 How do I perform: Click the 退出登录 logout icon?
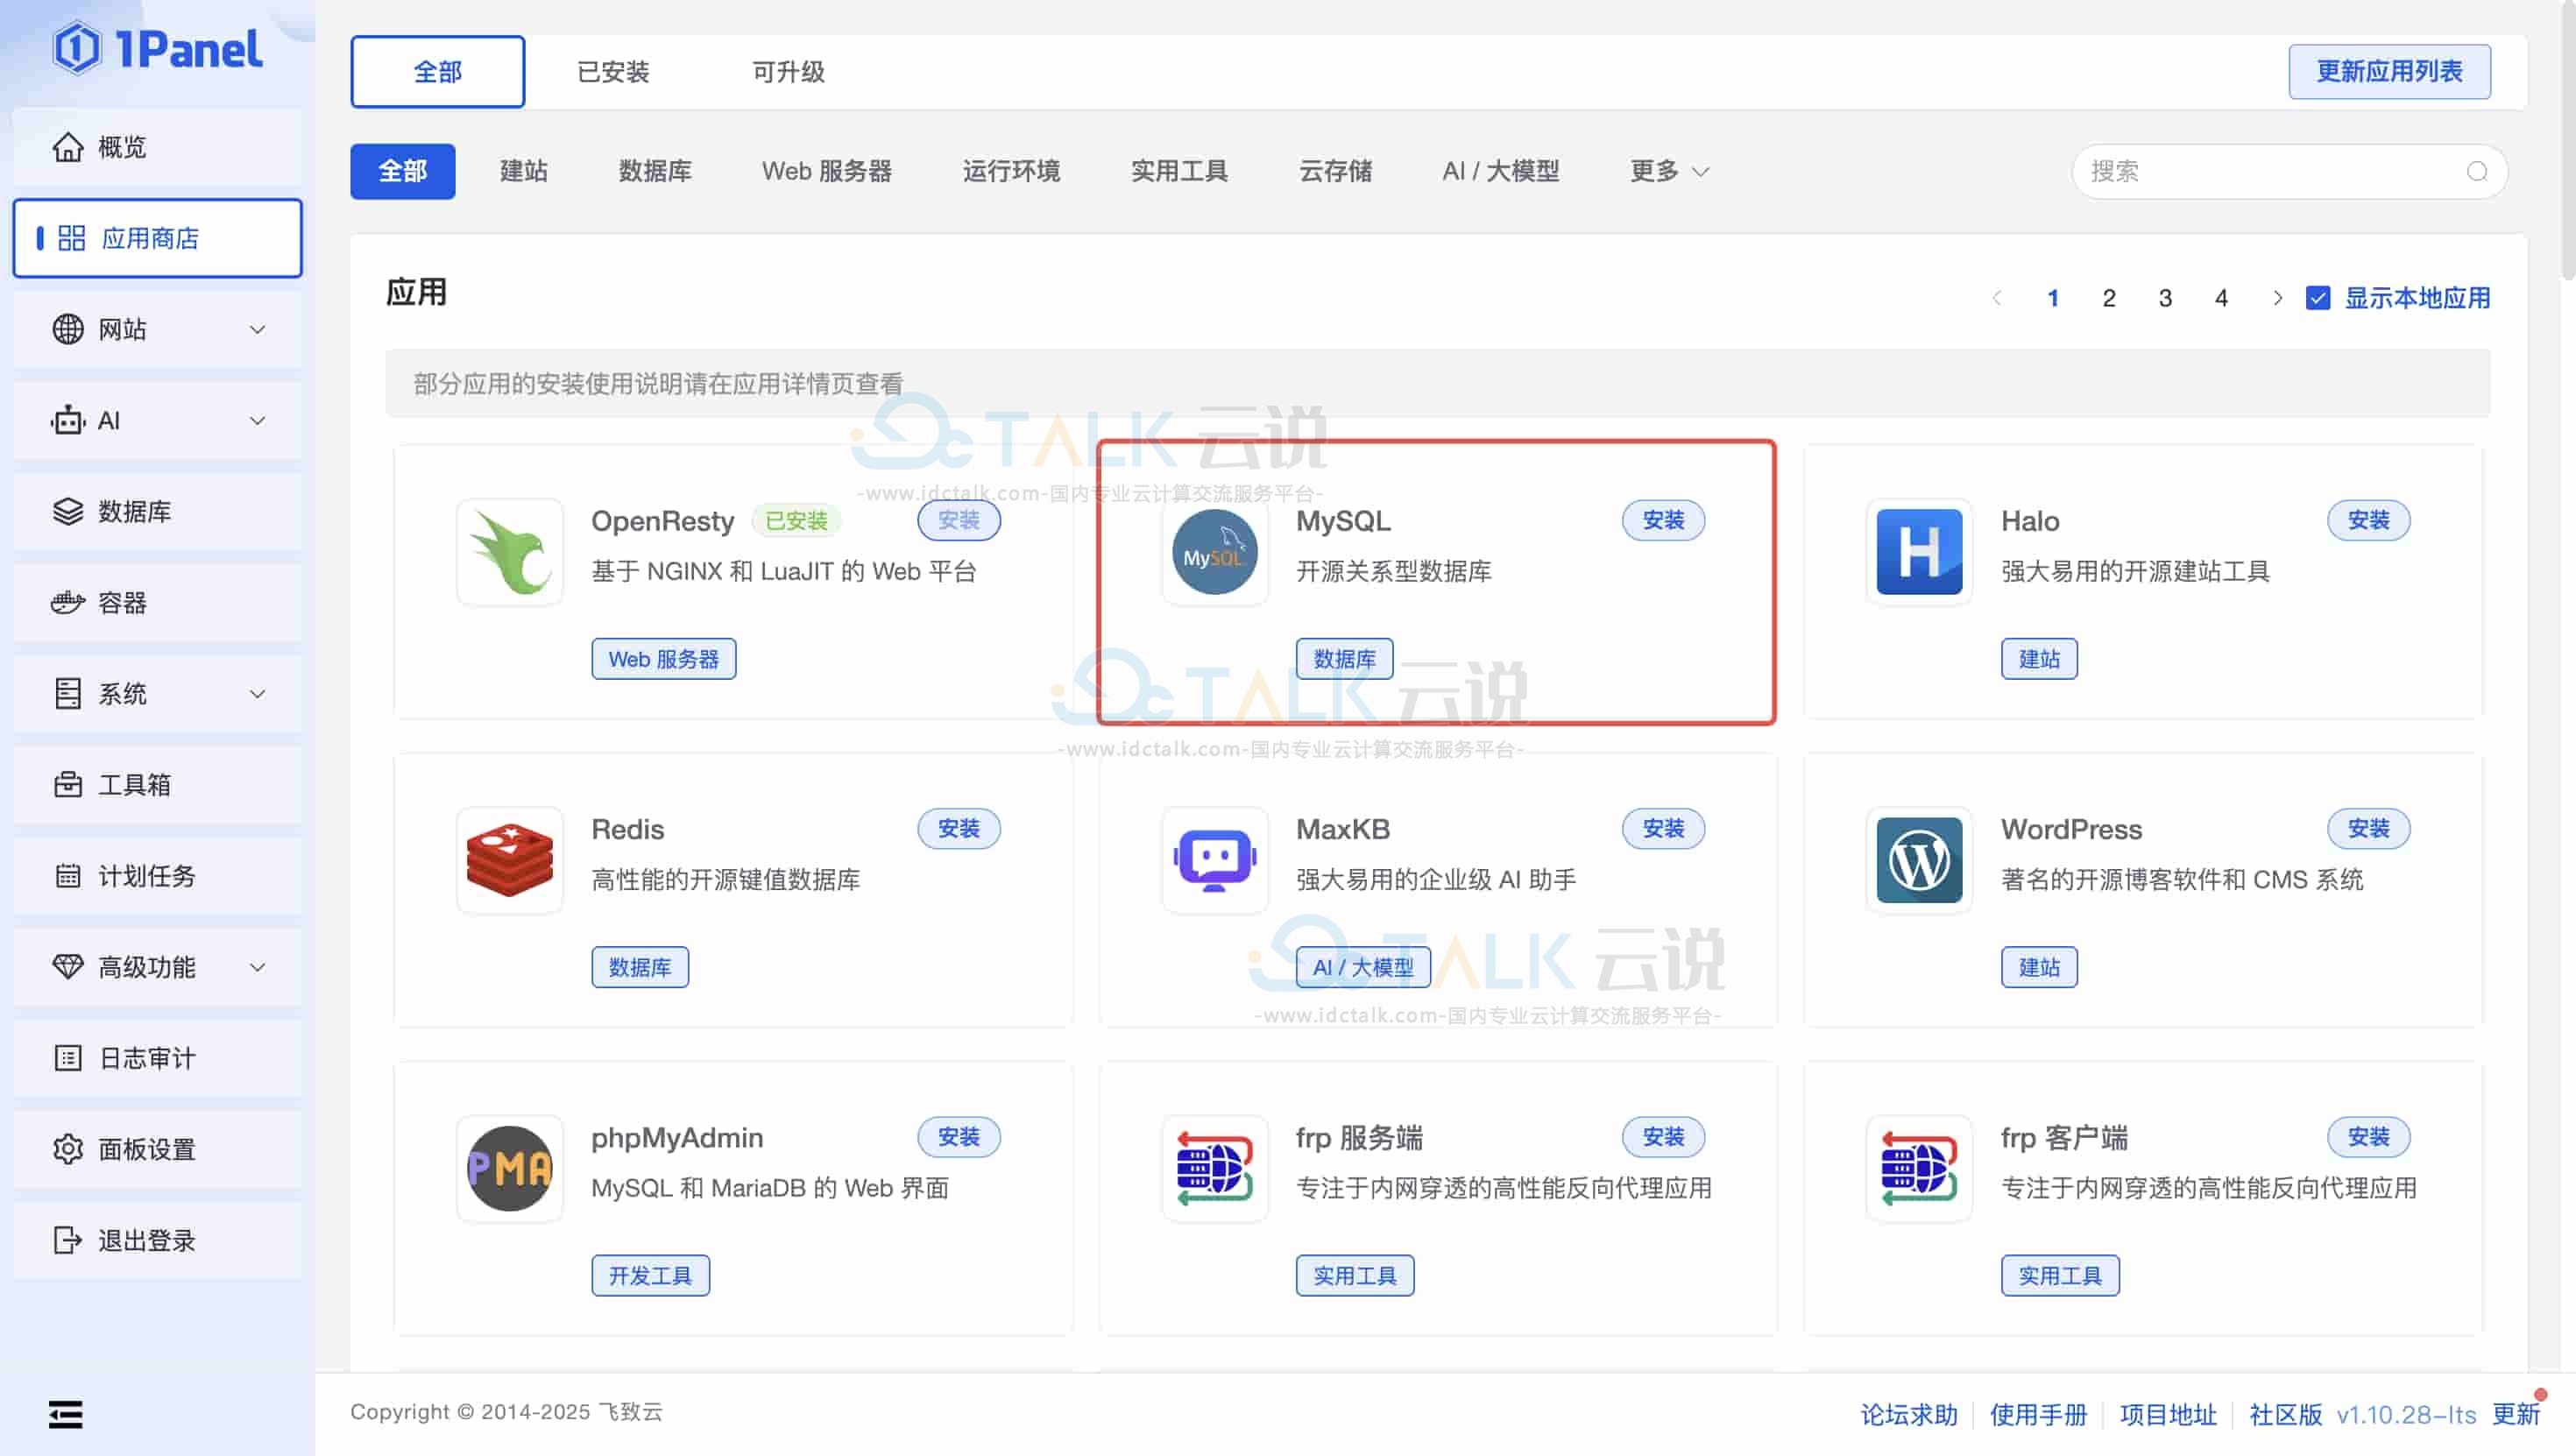coord(68,1240)
